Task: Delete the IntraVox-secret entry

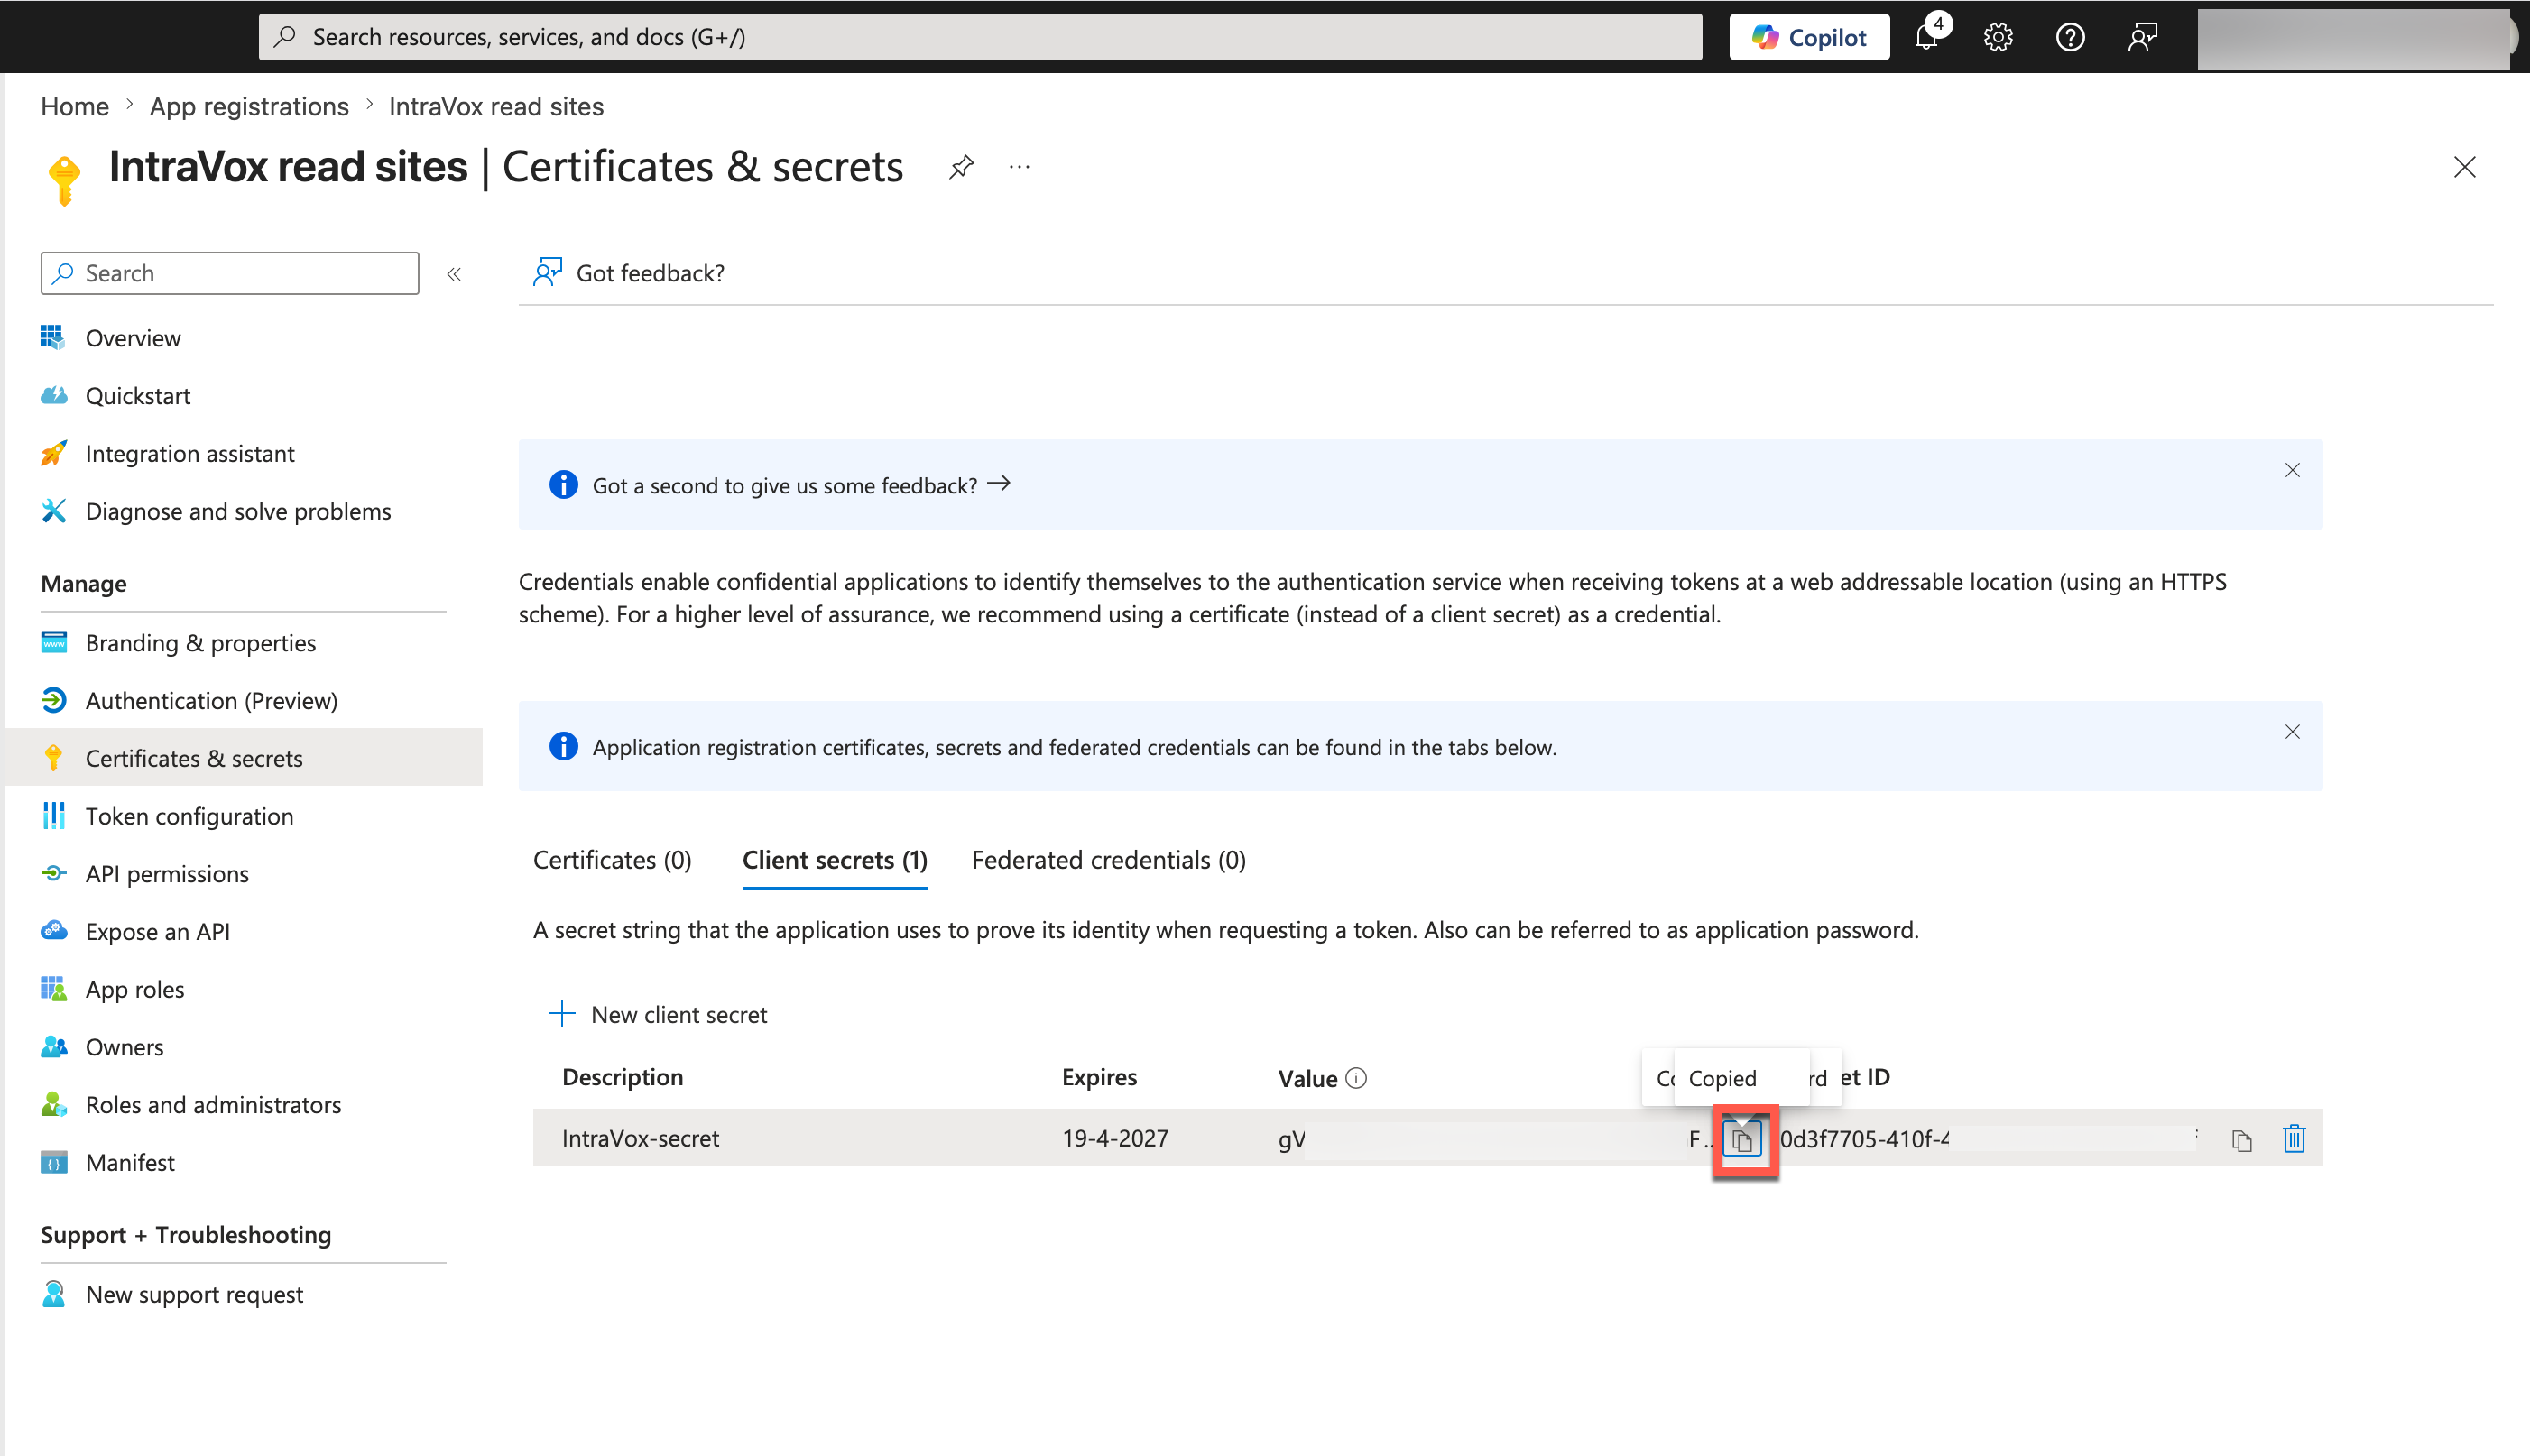Action: 2293,1139
